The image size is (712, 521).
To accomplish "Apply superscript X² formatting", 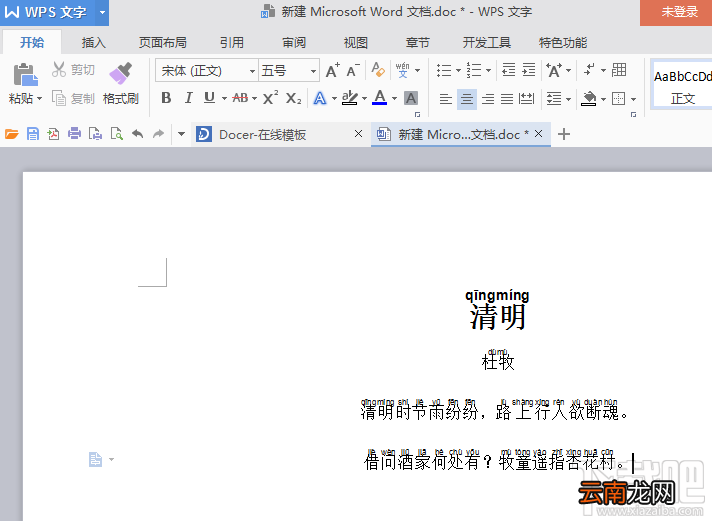I will (x=271, y=98).
